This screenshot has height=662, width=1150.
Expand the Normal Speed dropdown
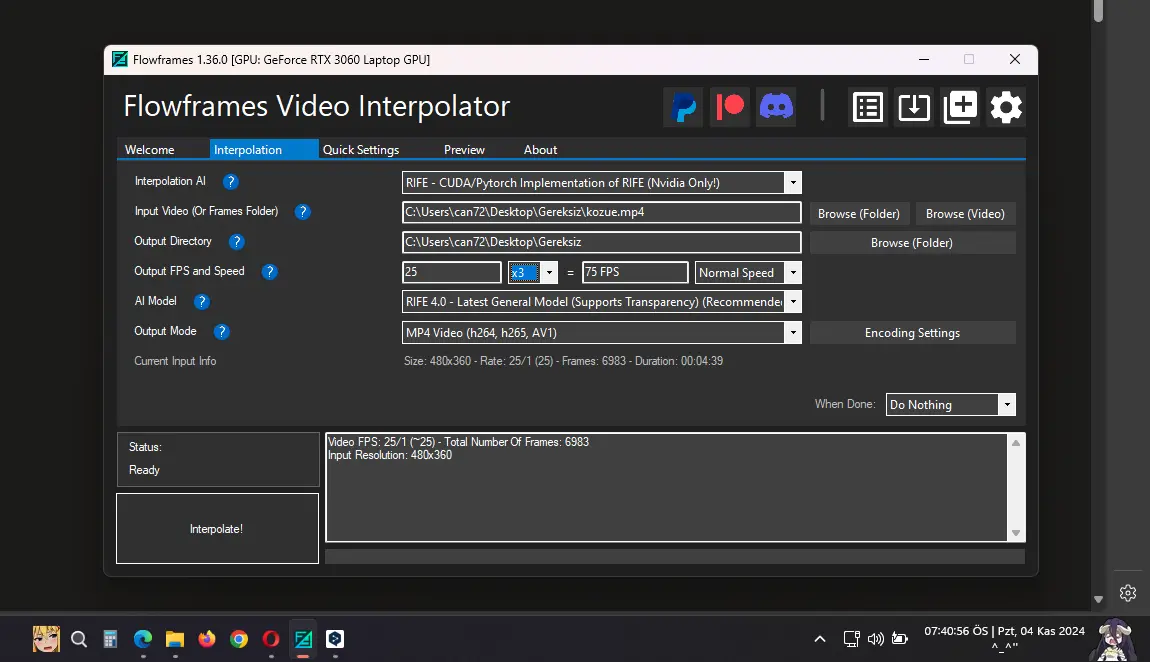pyautogui.click(x=793, y=273)
